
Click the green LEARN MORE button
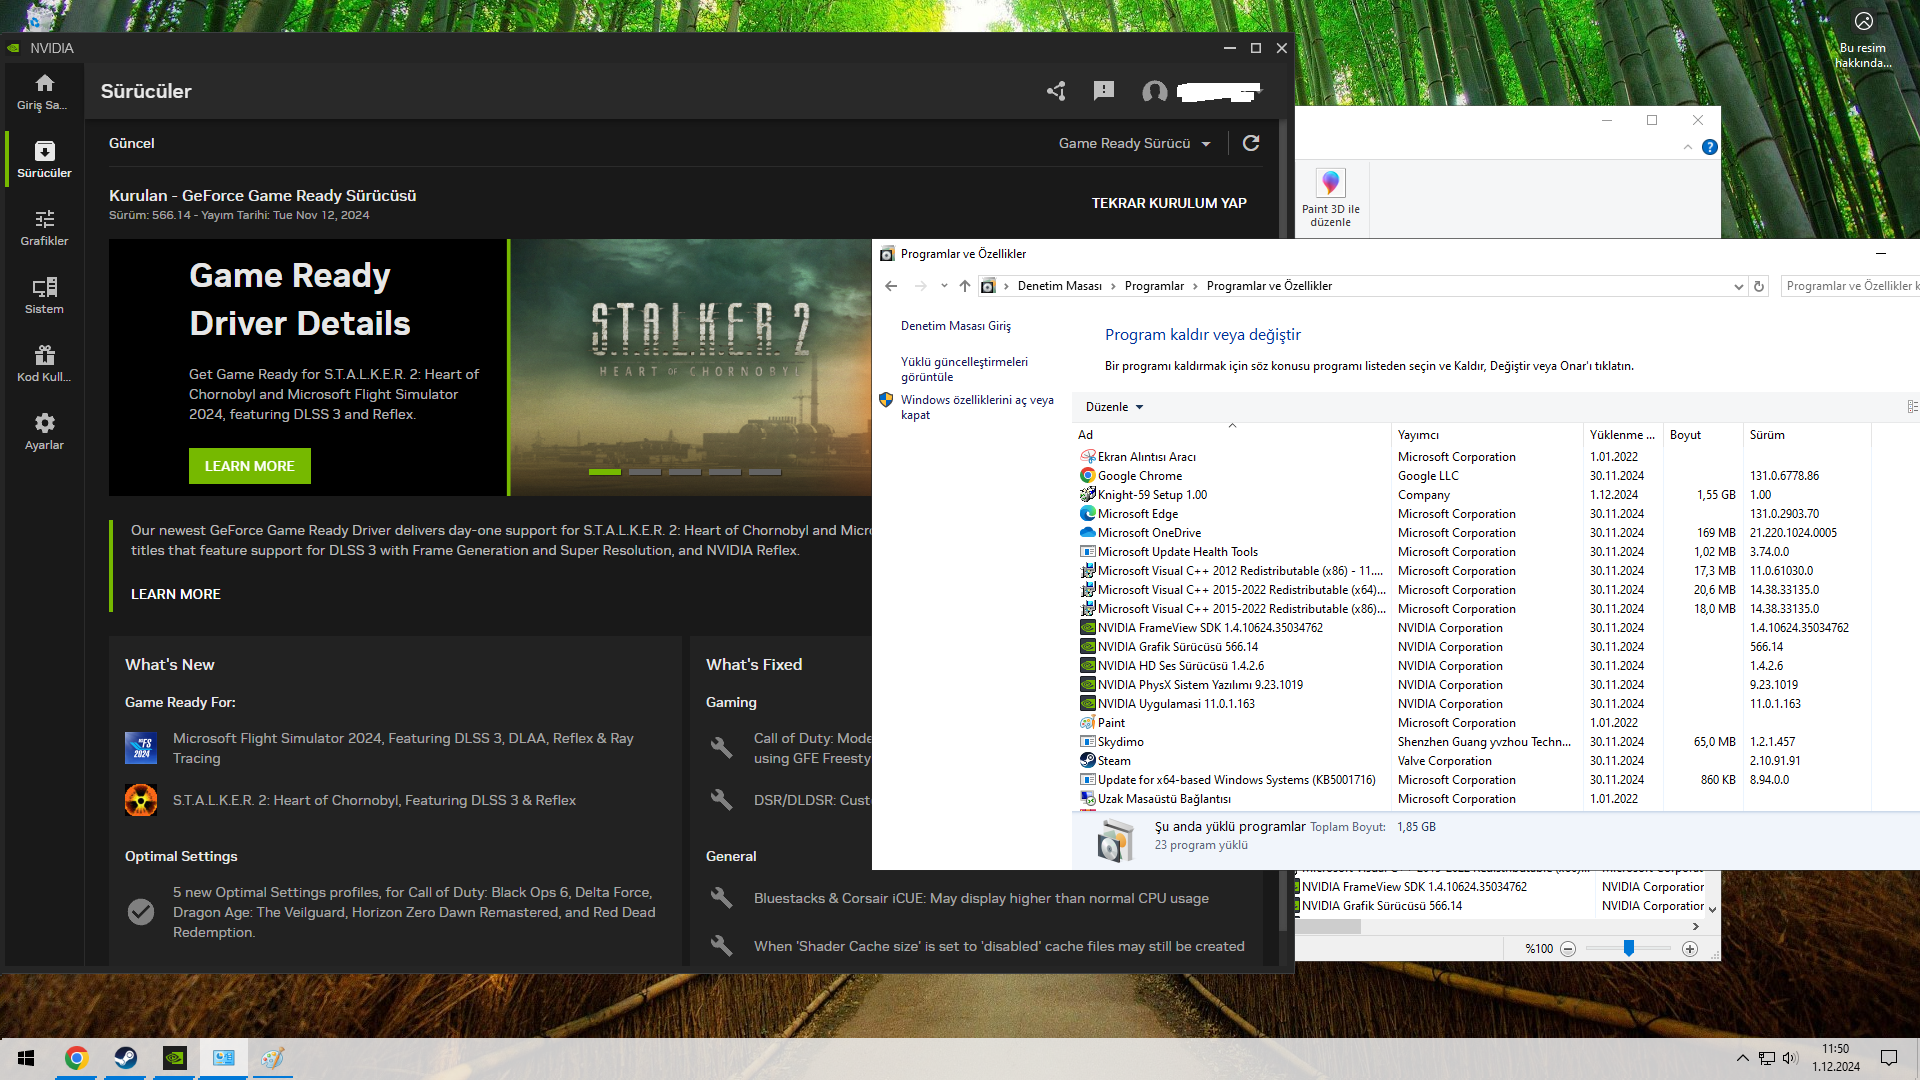(x=249, y=466)
